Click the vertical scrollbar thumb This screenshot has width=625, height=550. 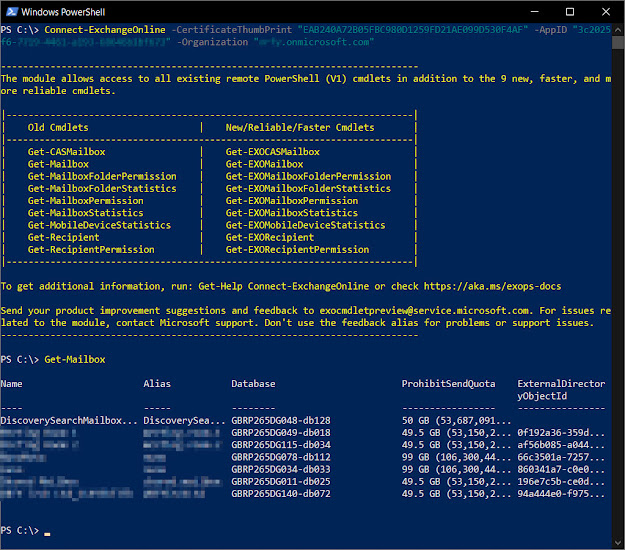point(618,42)
